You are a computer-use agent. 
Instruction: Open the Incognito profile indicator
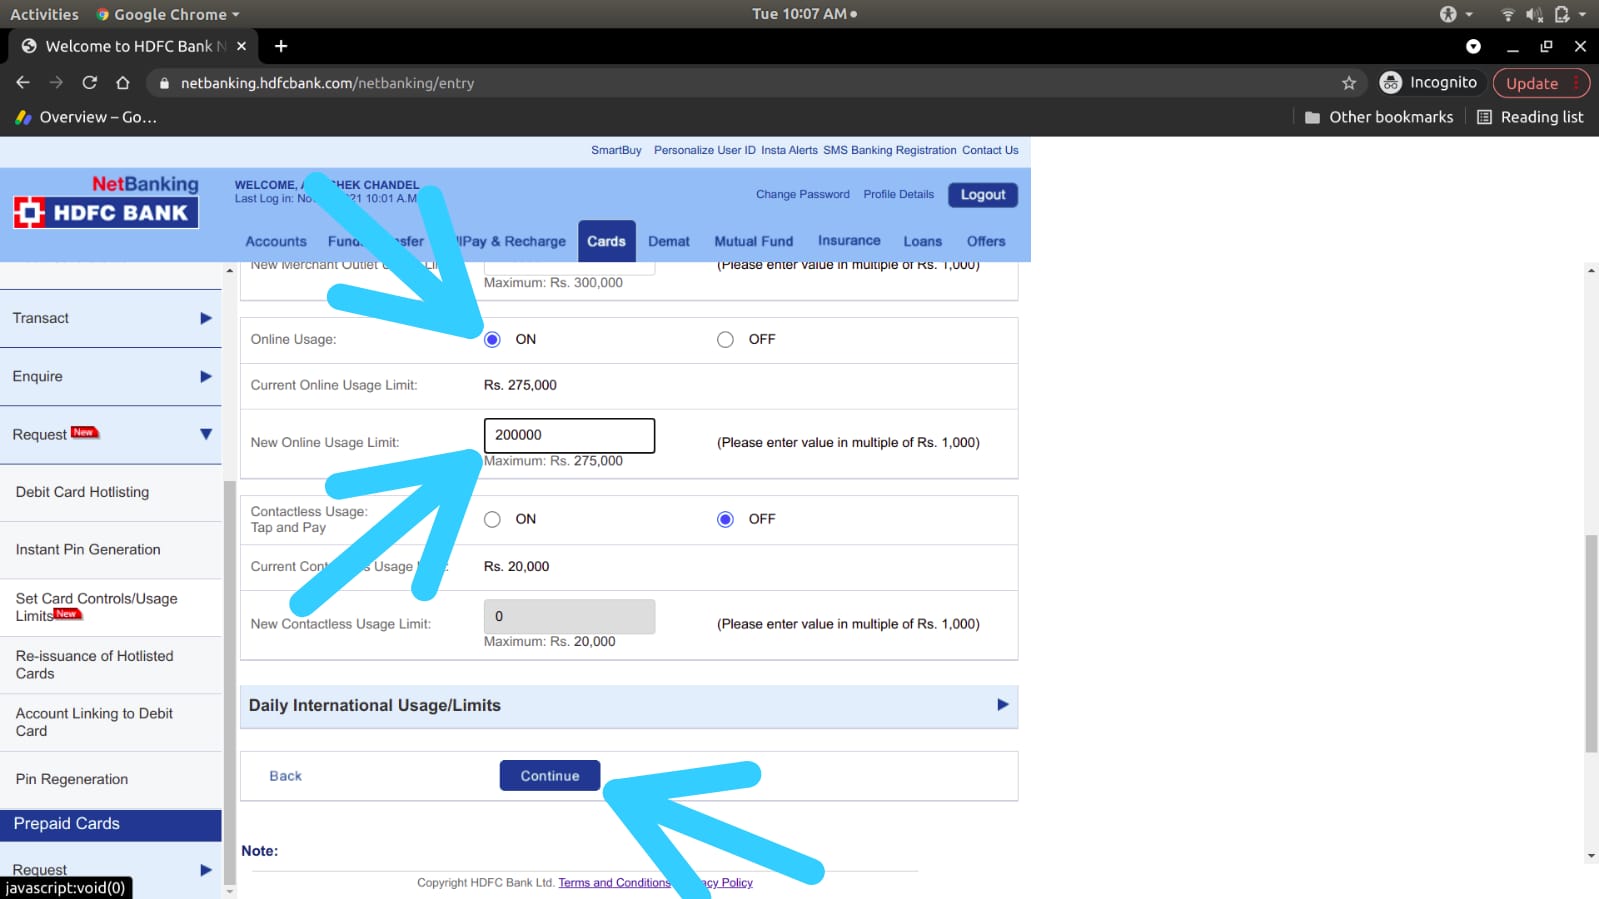(1428, 83)
